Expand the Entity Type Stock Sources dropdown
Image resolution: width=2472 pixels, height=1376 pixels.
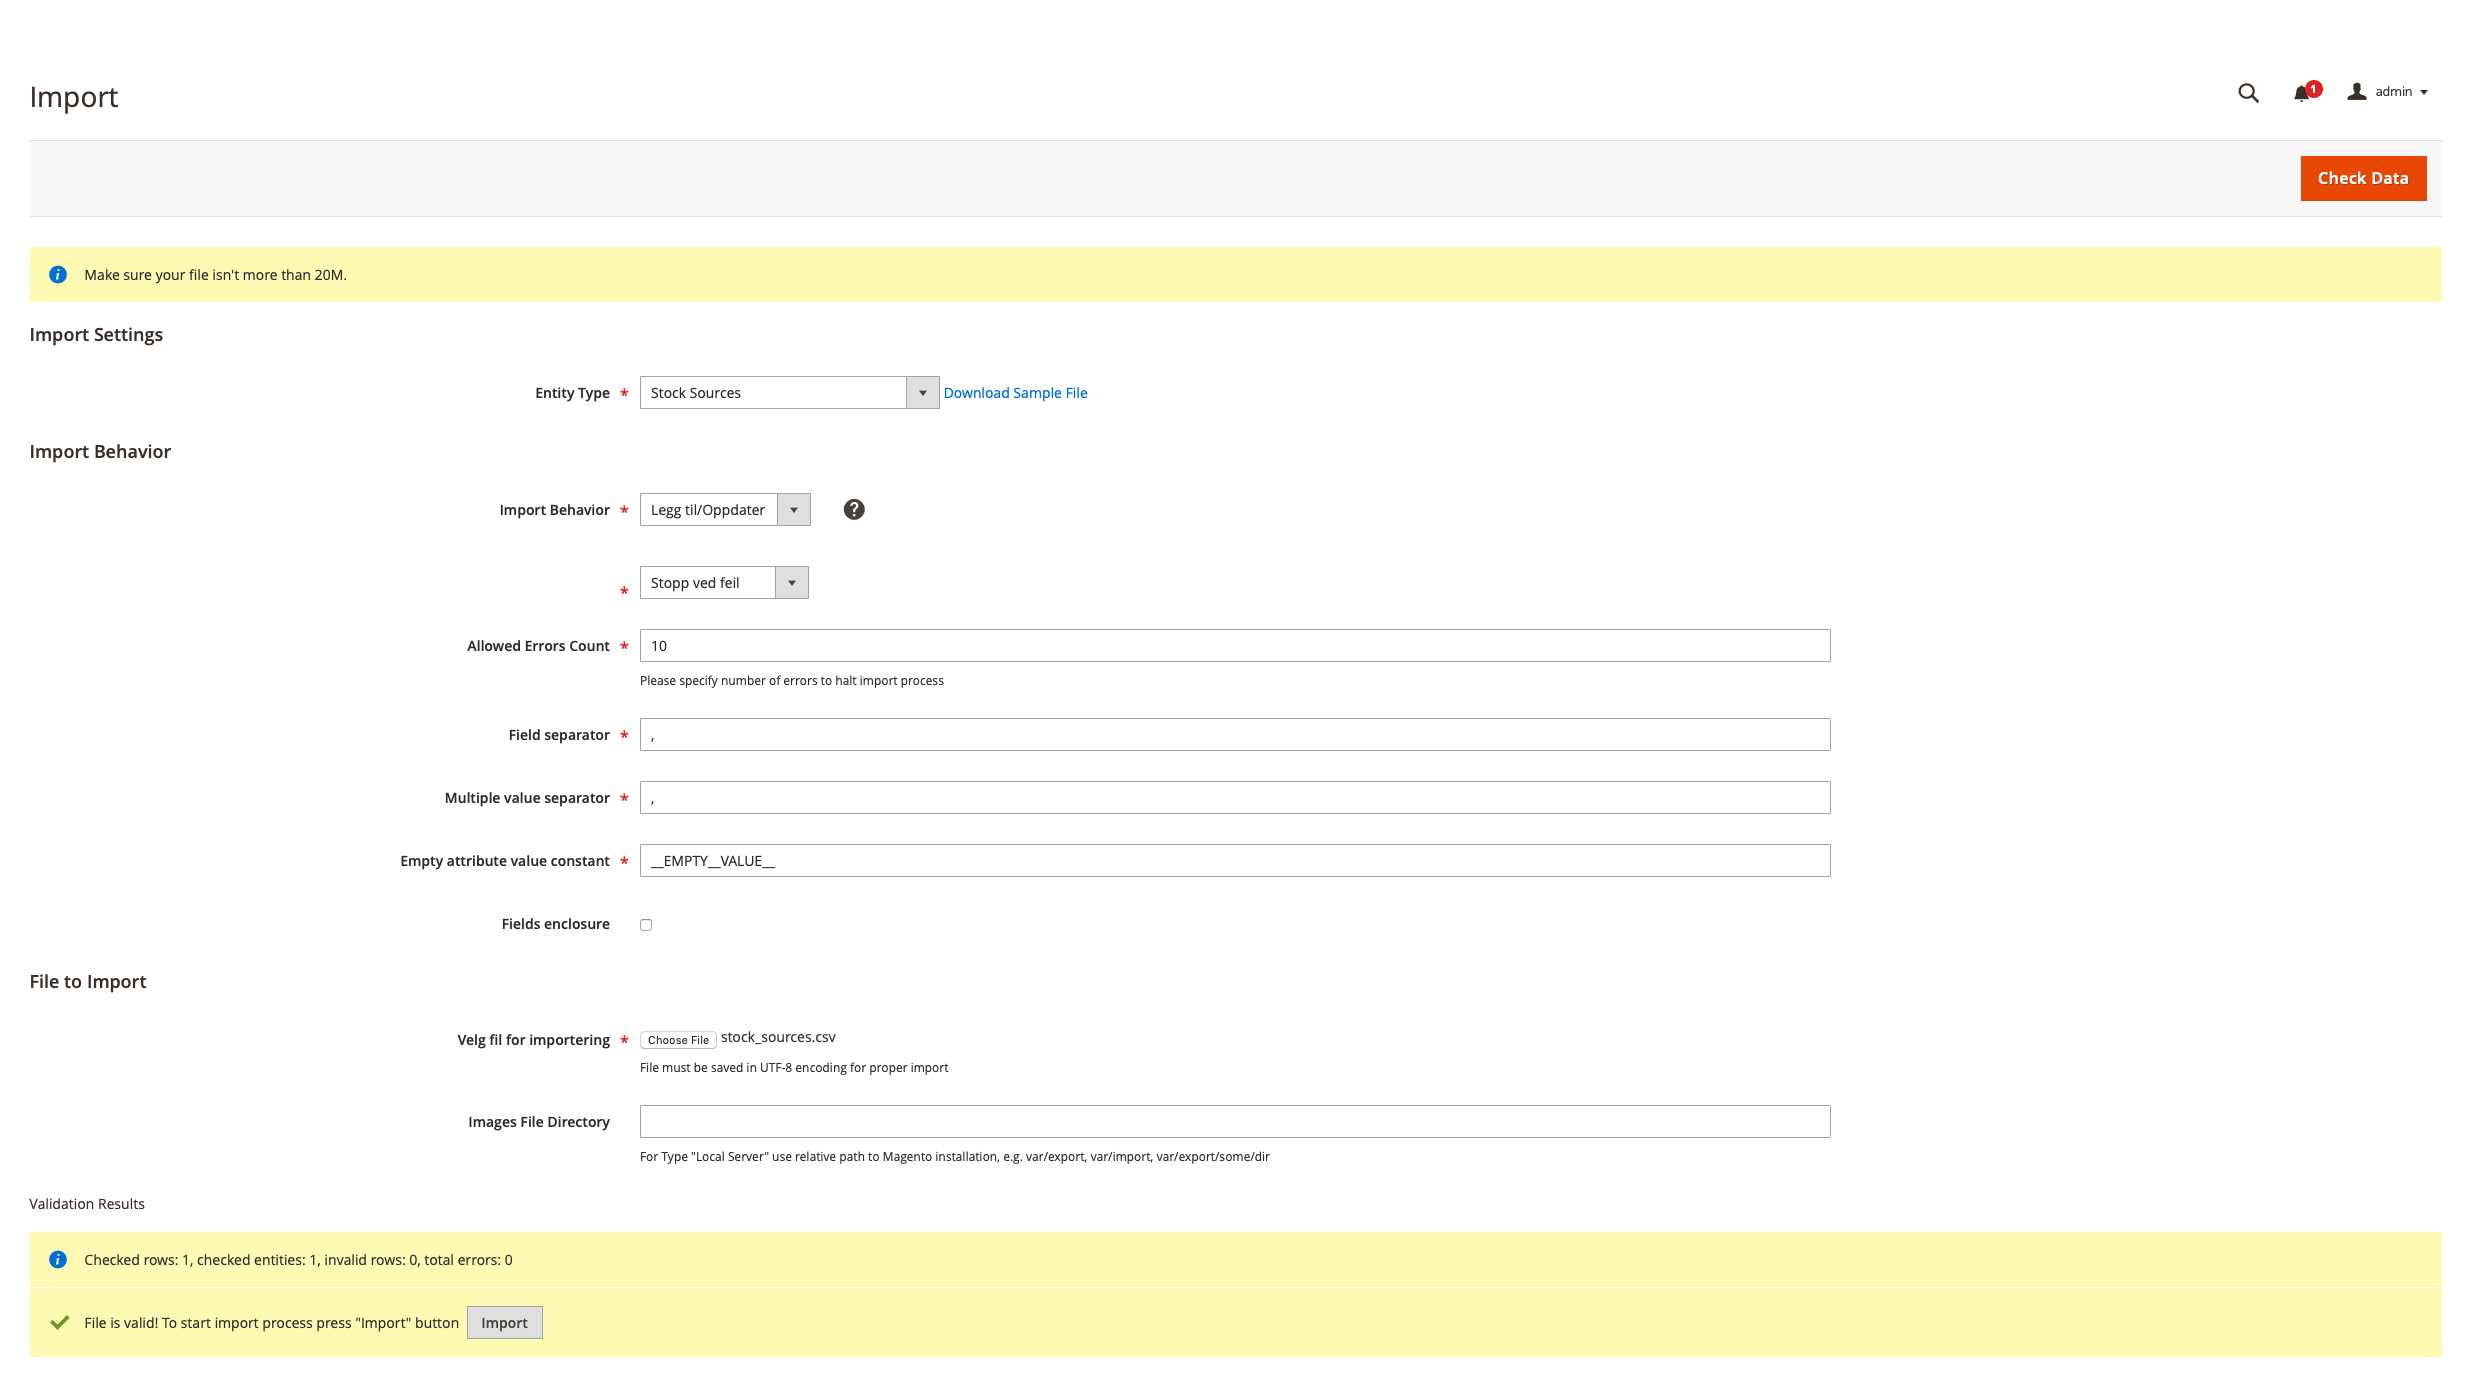(788, 393)
